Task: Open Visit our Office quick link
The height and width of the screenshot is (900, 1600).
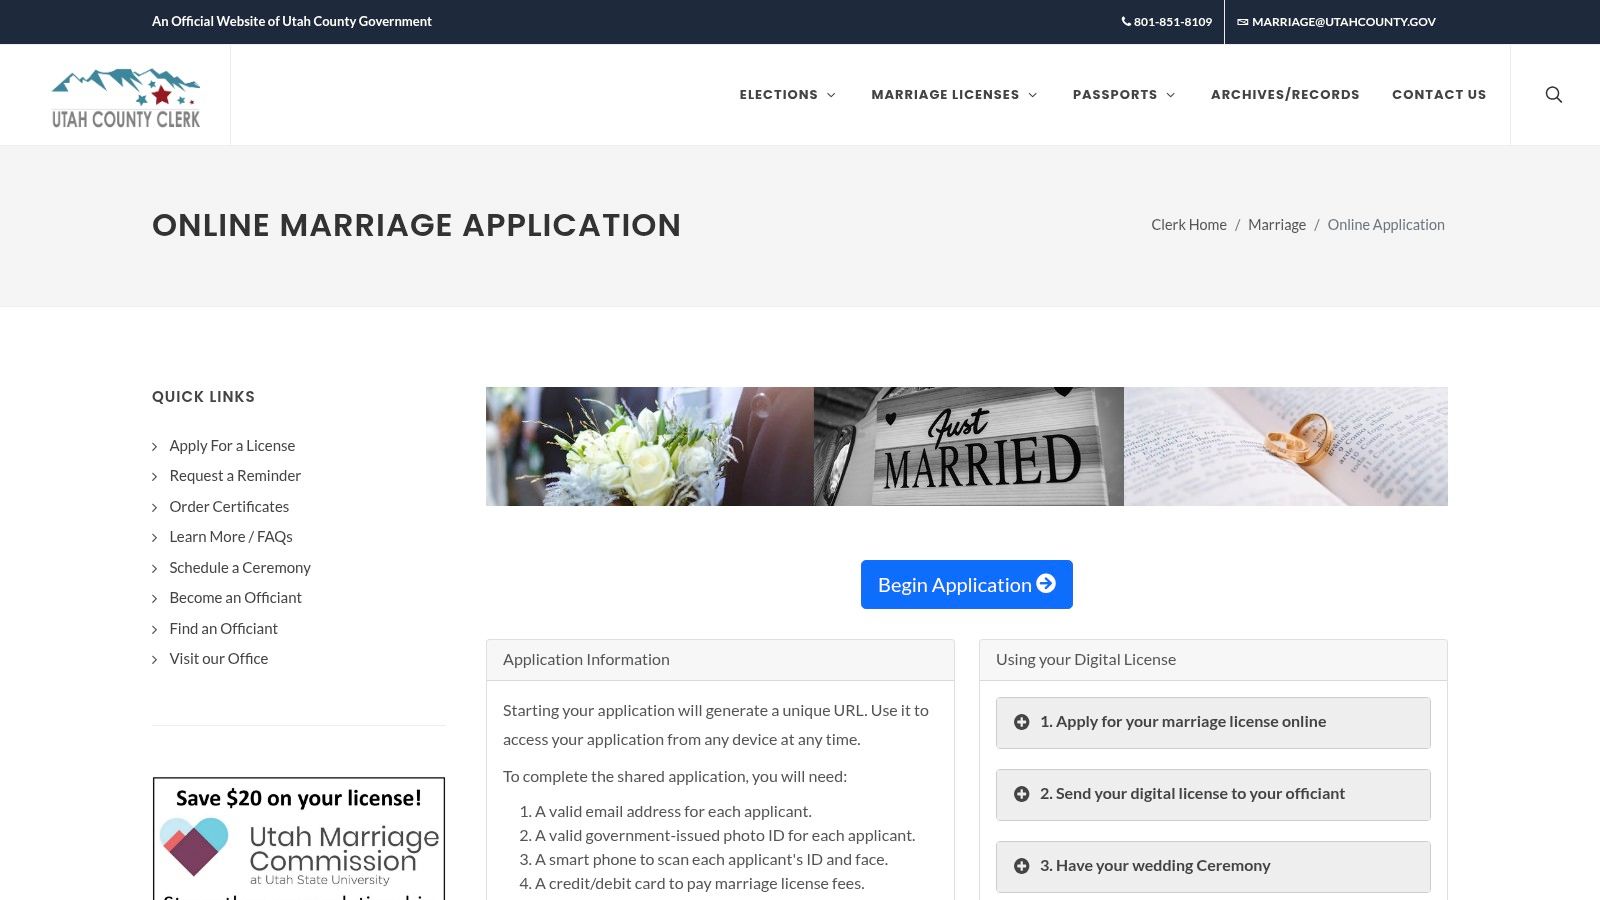Action: 218,659
